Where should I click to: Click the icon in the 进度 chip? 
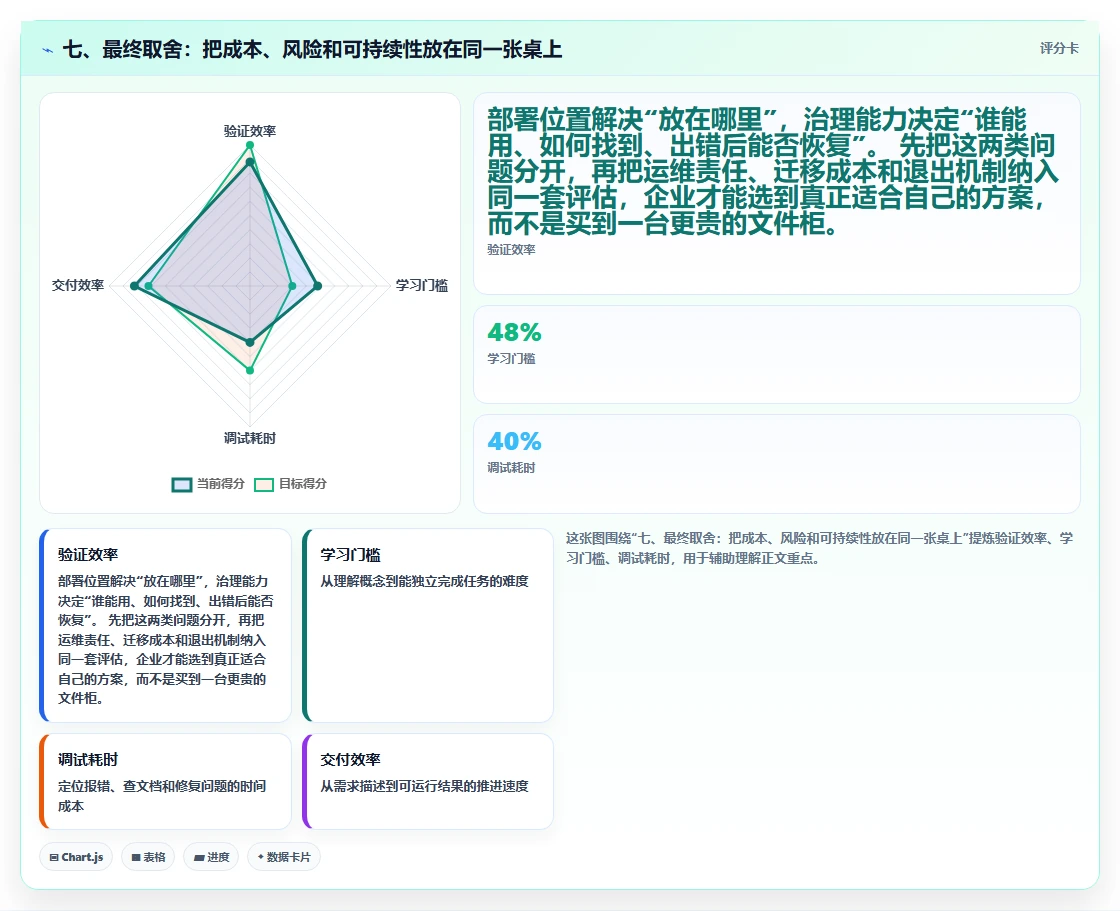coord(199,857)
